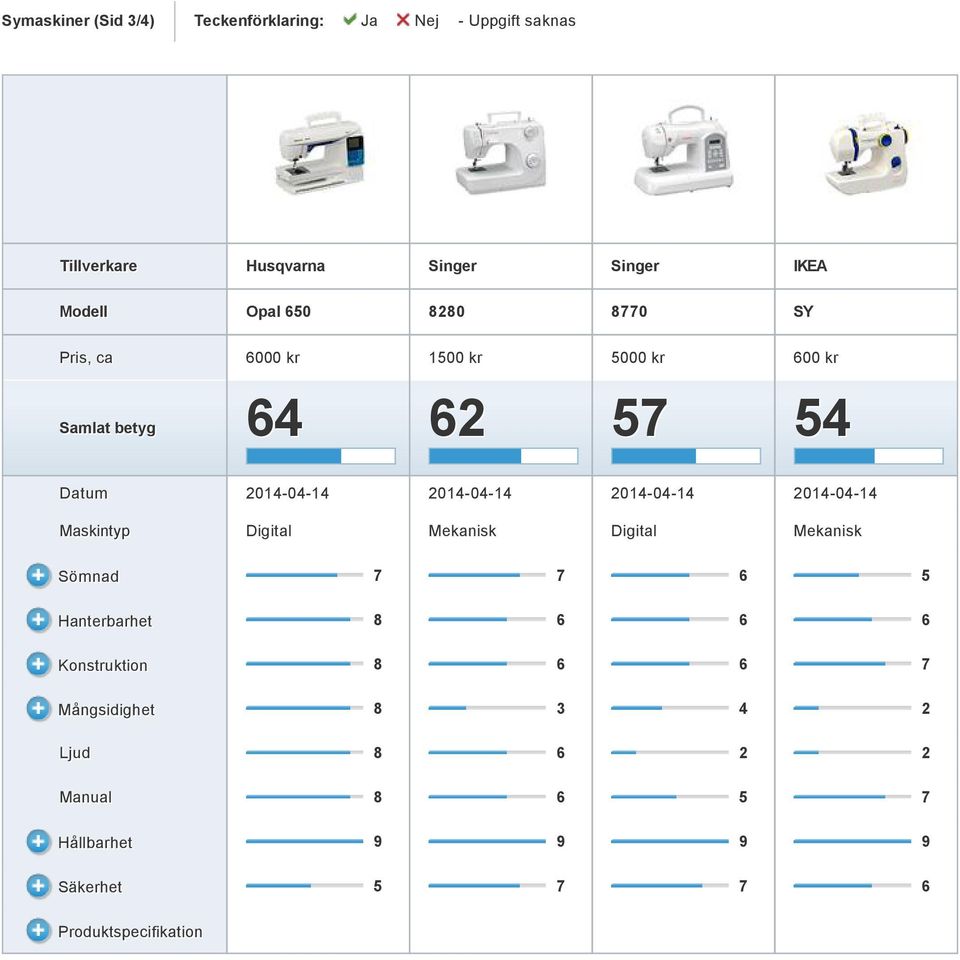Click the 'SY' model name
This screenshot has height=960, width=960.
803,312
